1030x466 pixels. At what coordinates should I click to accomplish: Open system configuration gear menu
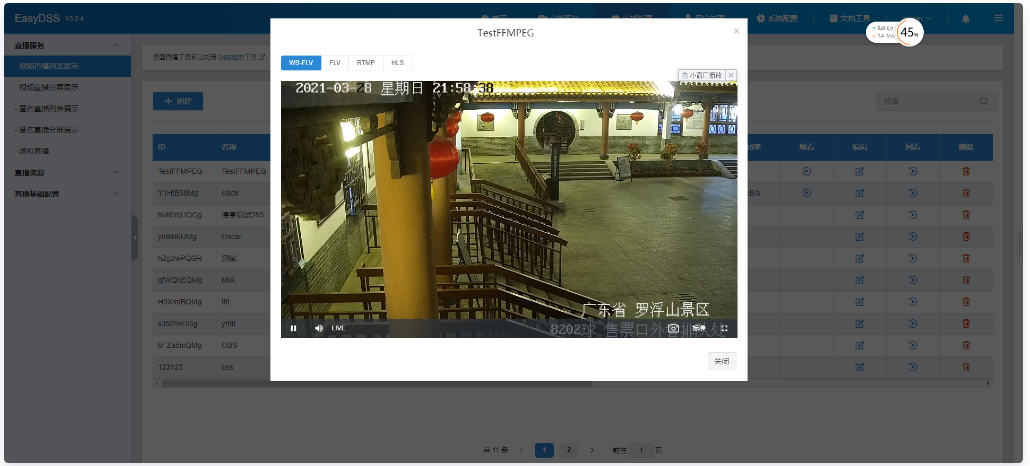pos(777,18)
